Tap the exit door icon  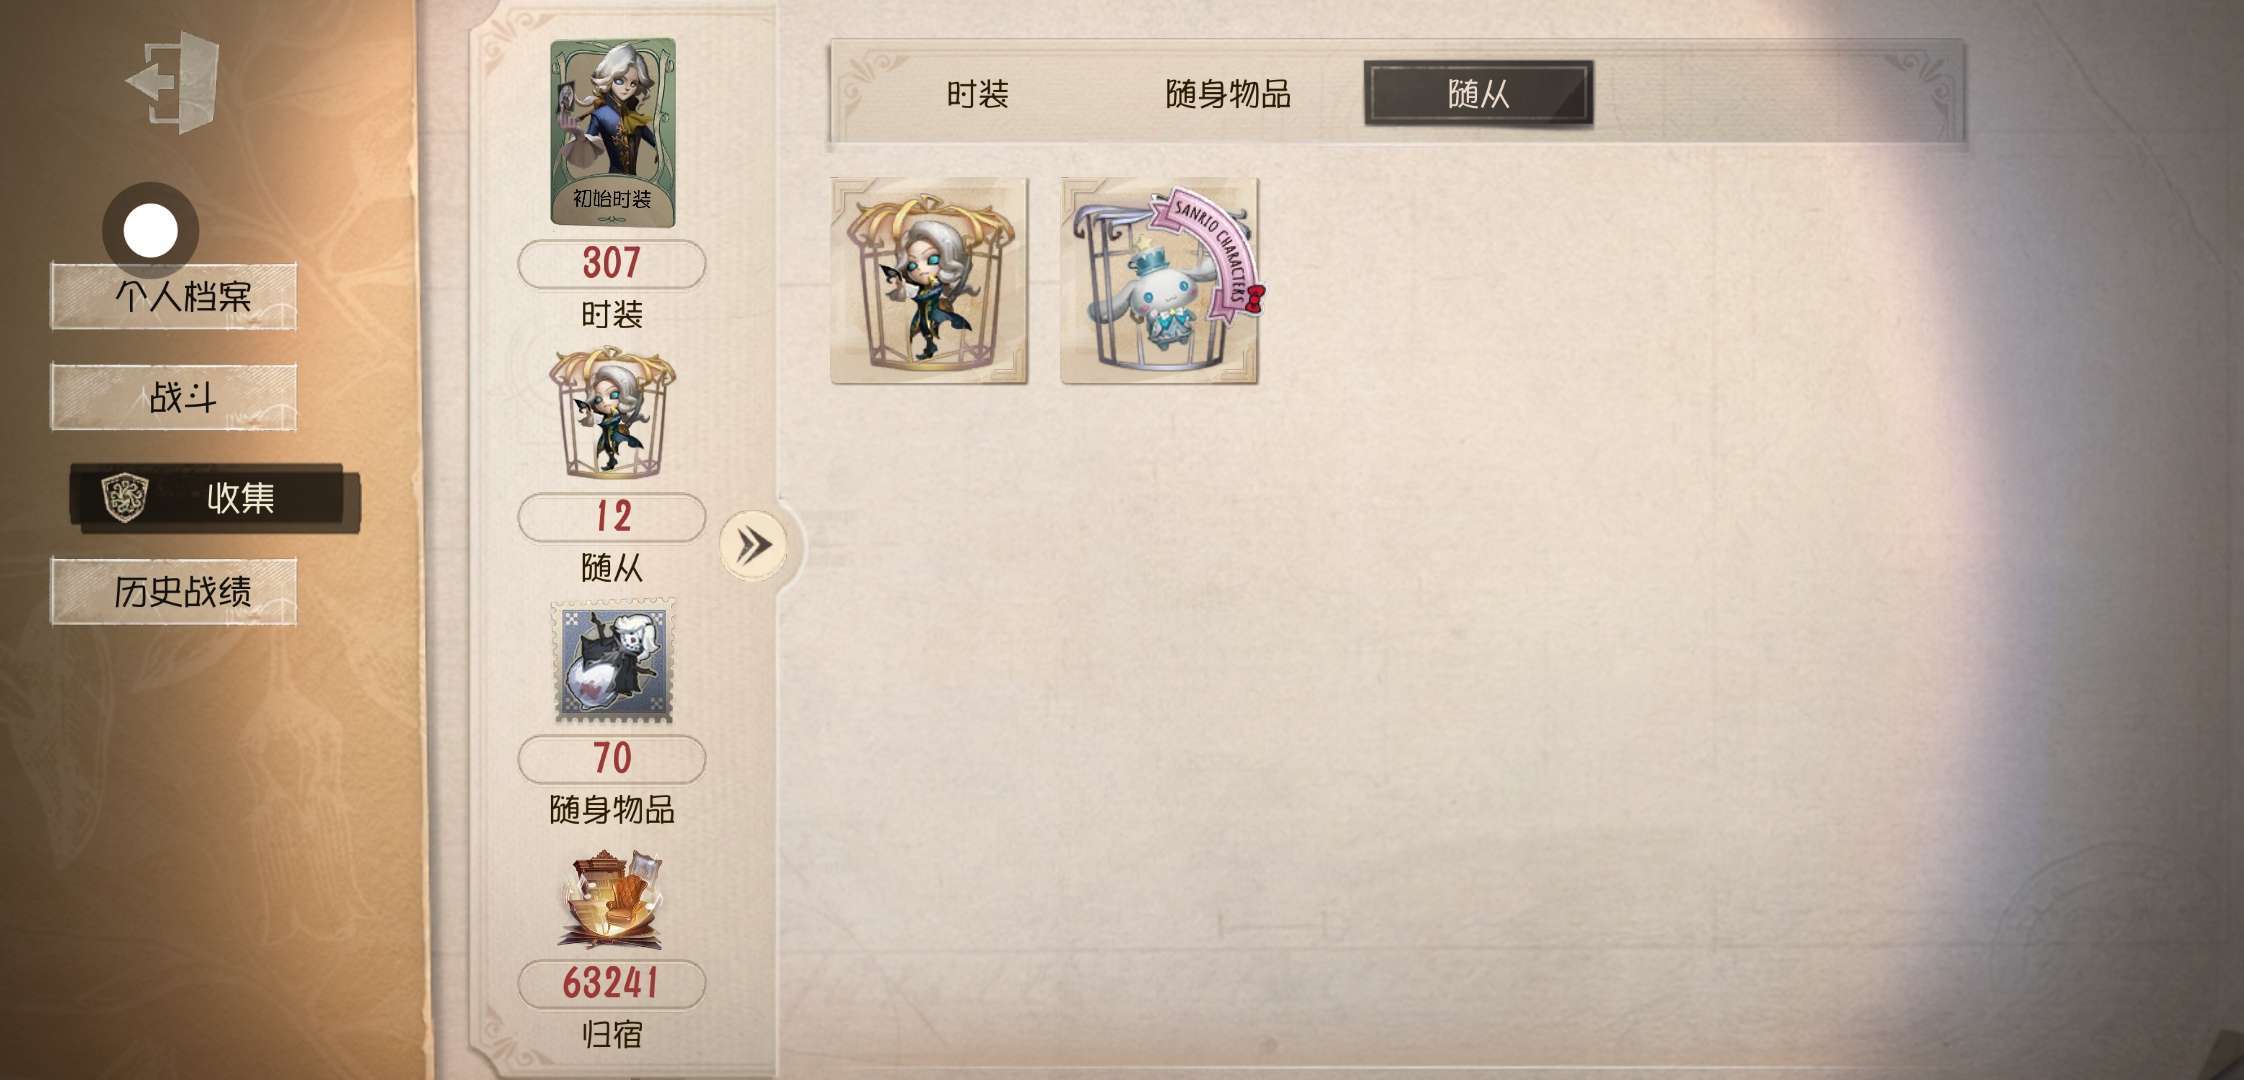(173, 82)
